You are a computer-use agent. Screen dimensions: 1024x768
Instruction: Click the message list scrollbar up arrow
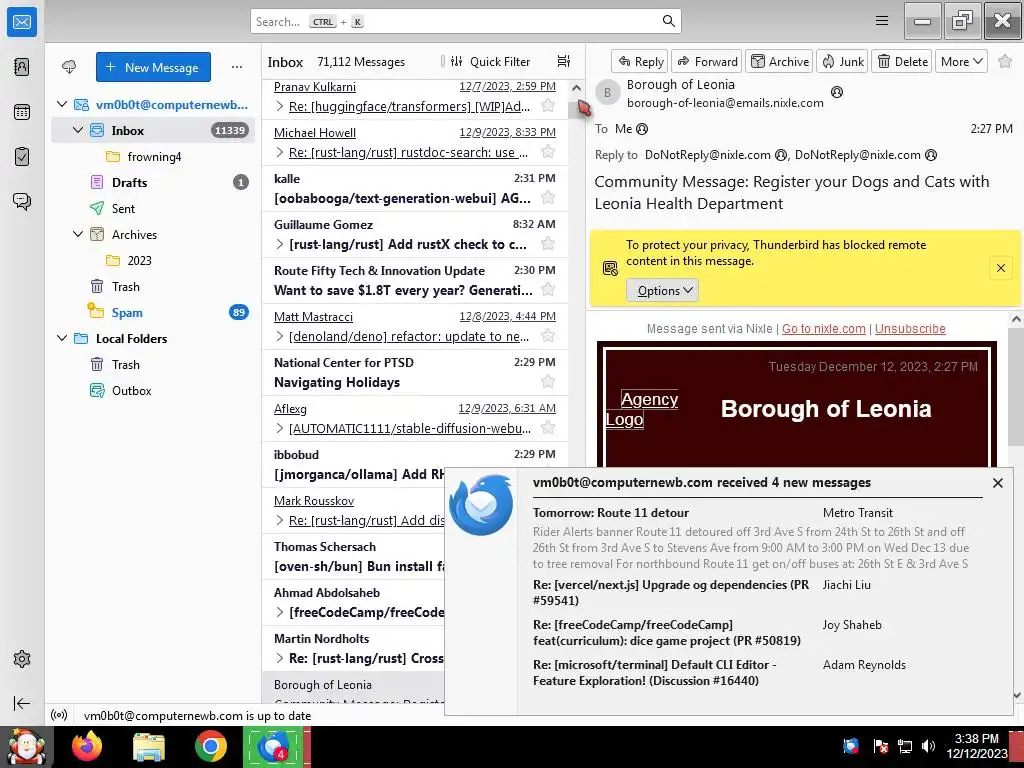point(576,88)
